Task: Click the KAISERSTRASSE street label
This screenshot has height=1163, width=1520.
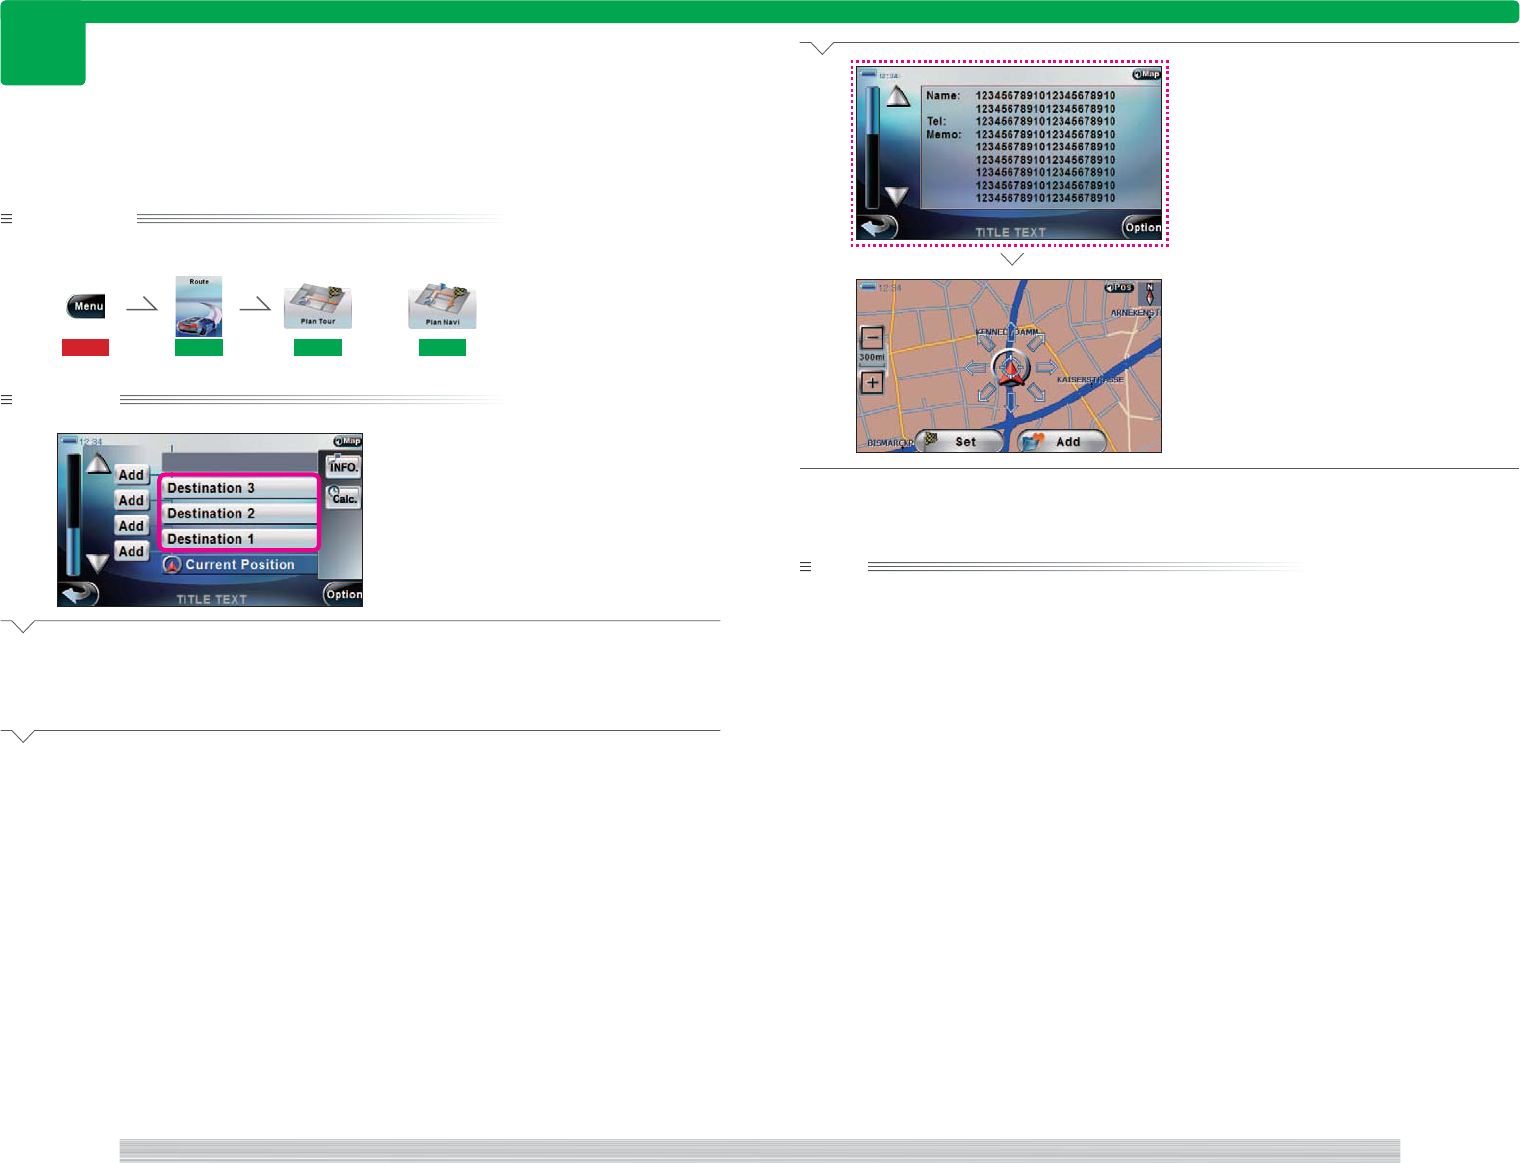Action: [1090, 380]
